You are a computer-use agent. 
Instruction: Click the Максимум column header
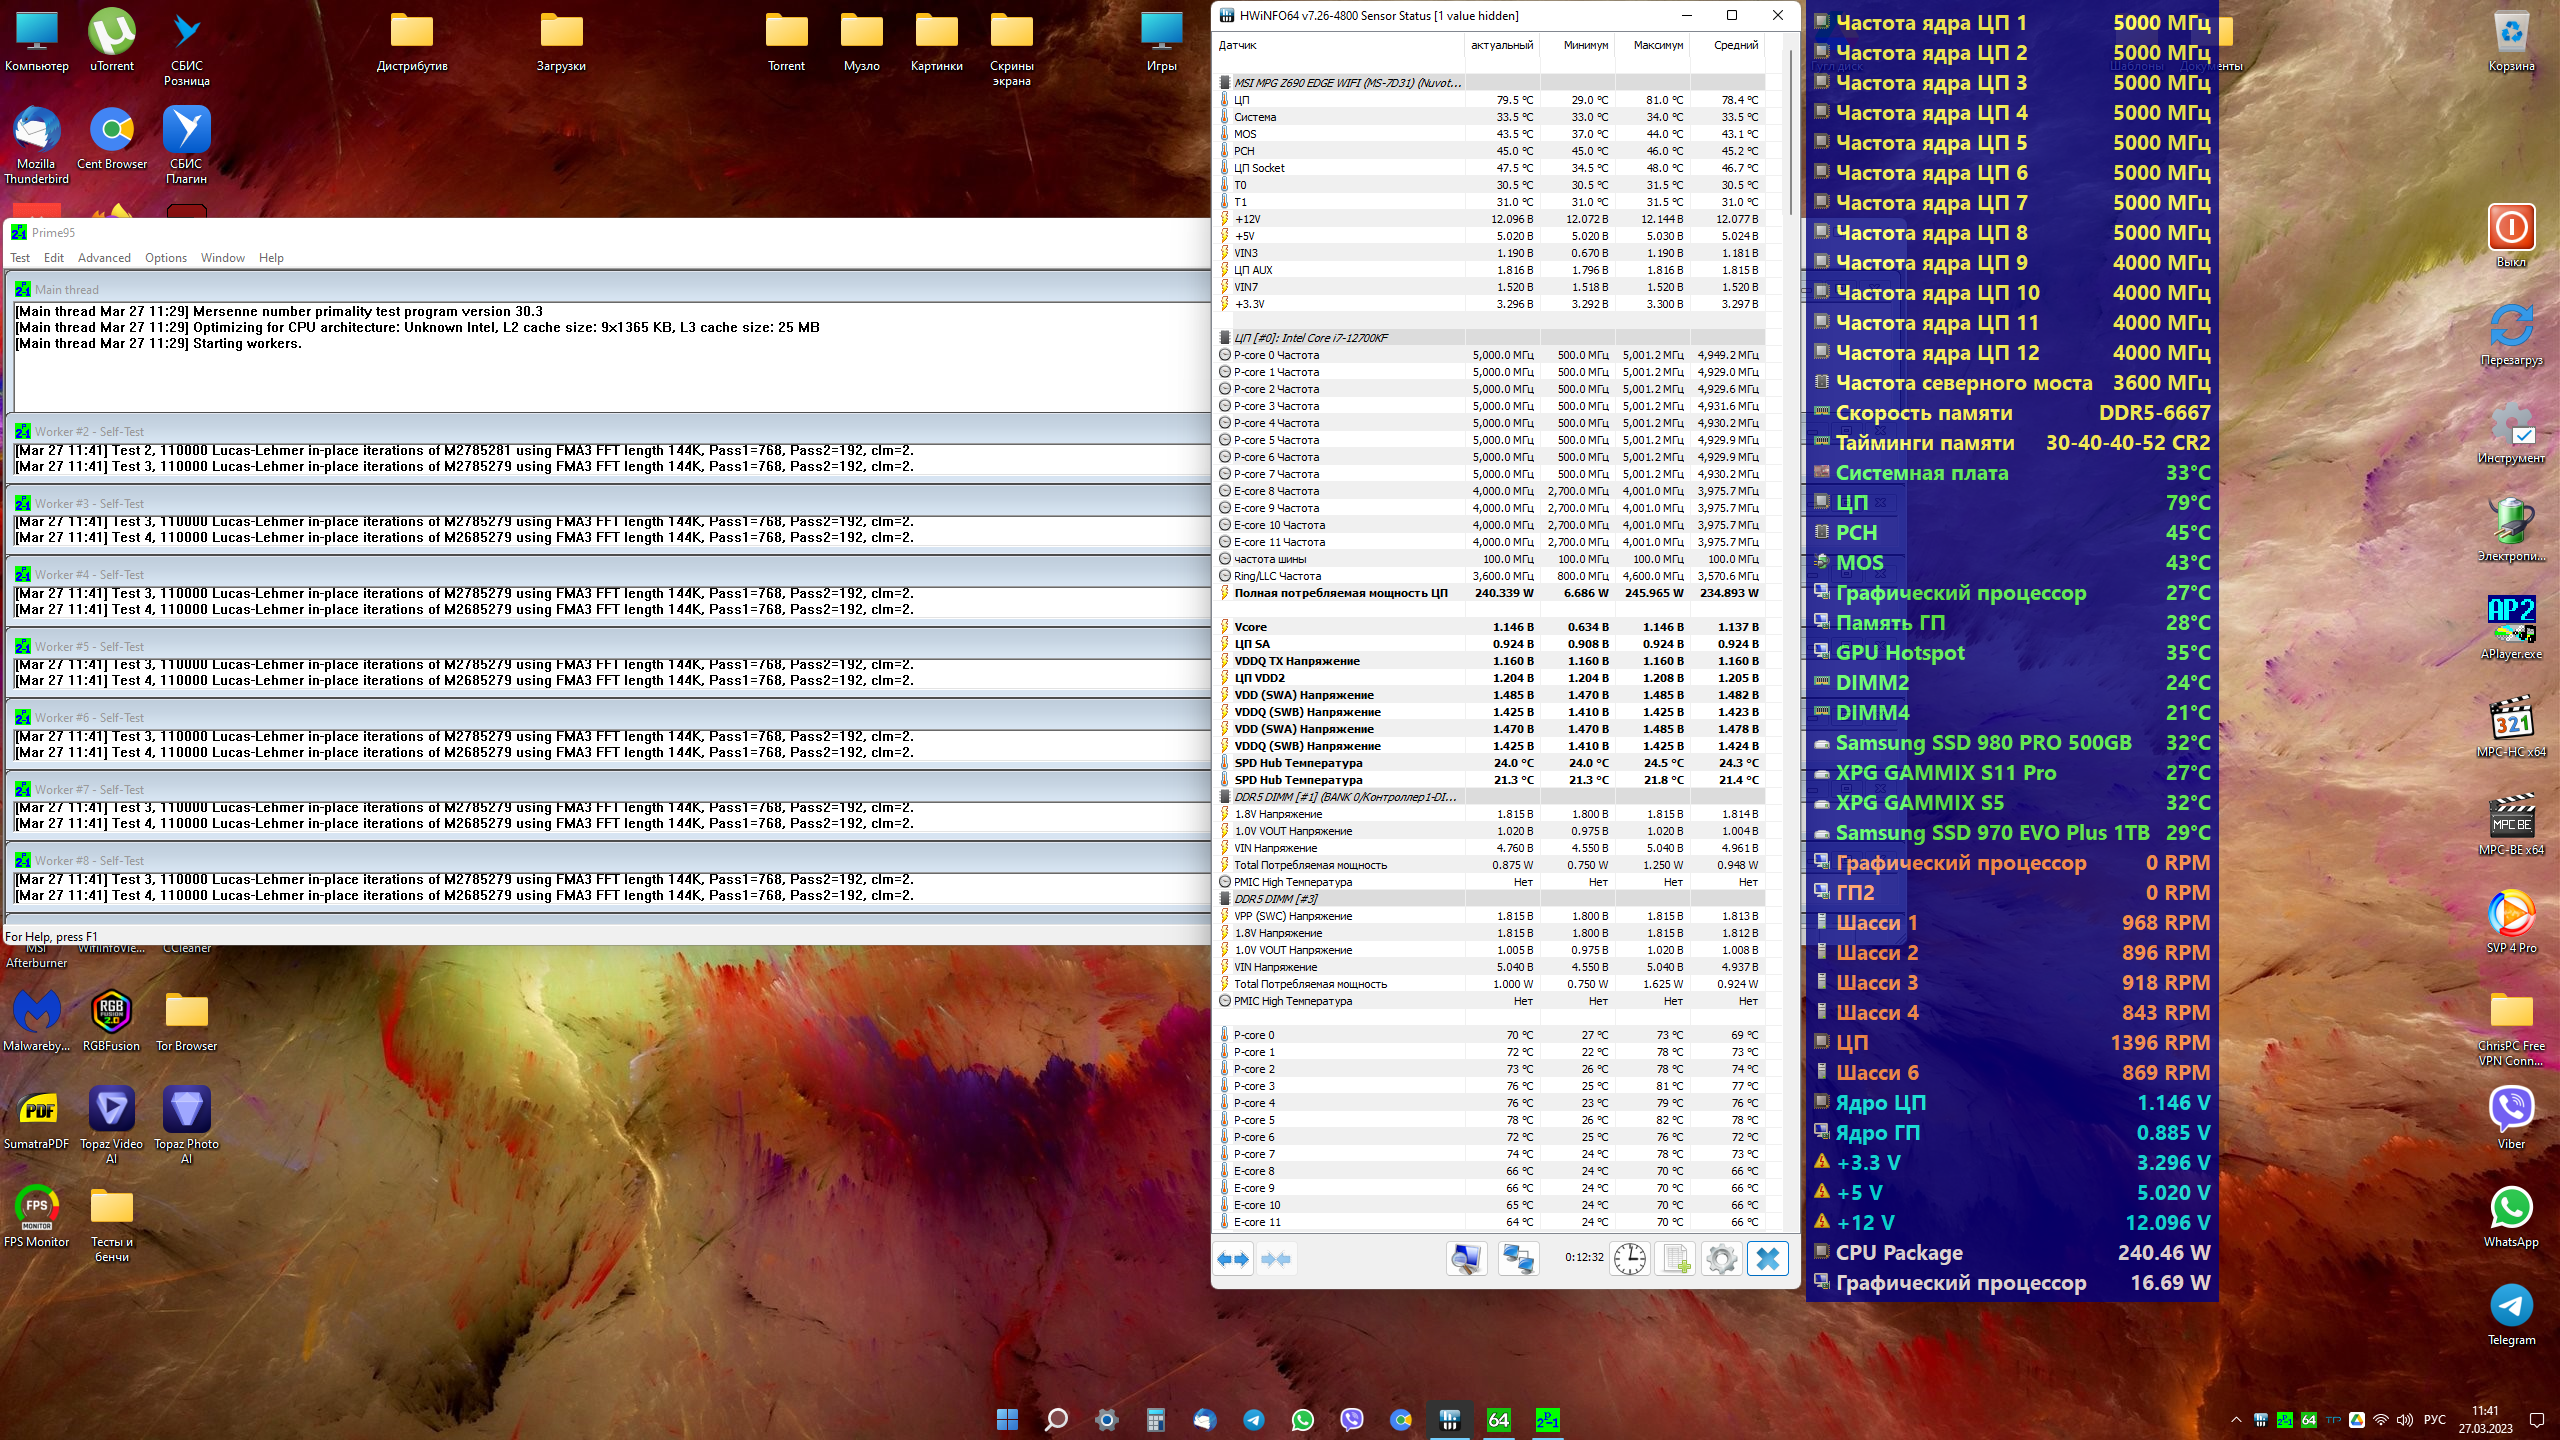[x=1658, y=45]
